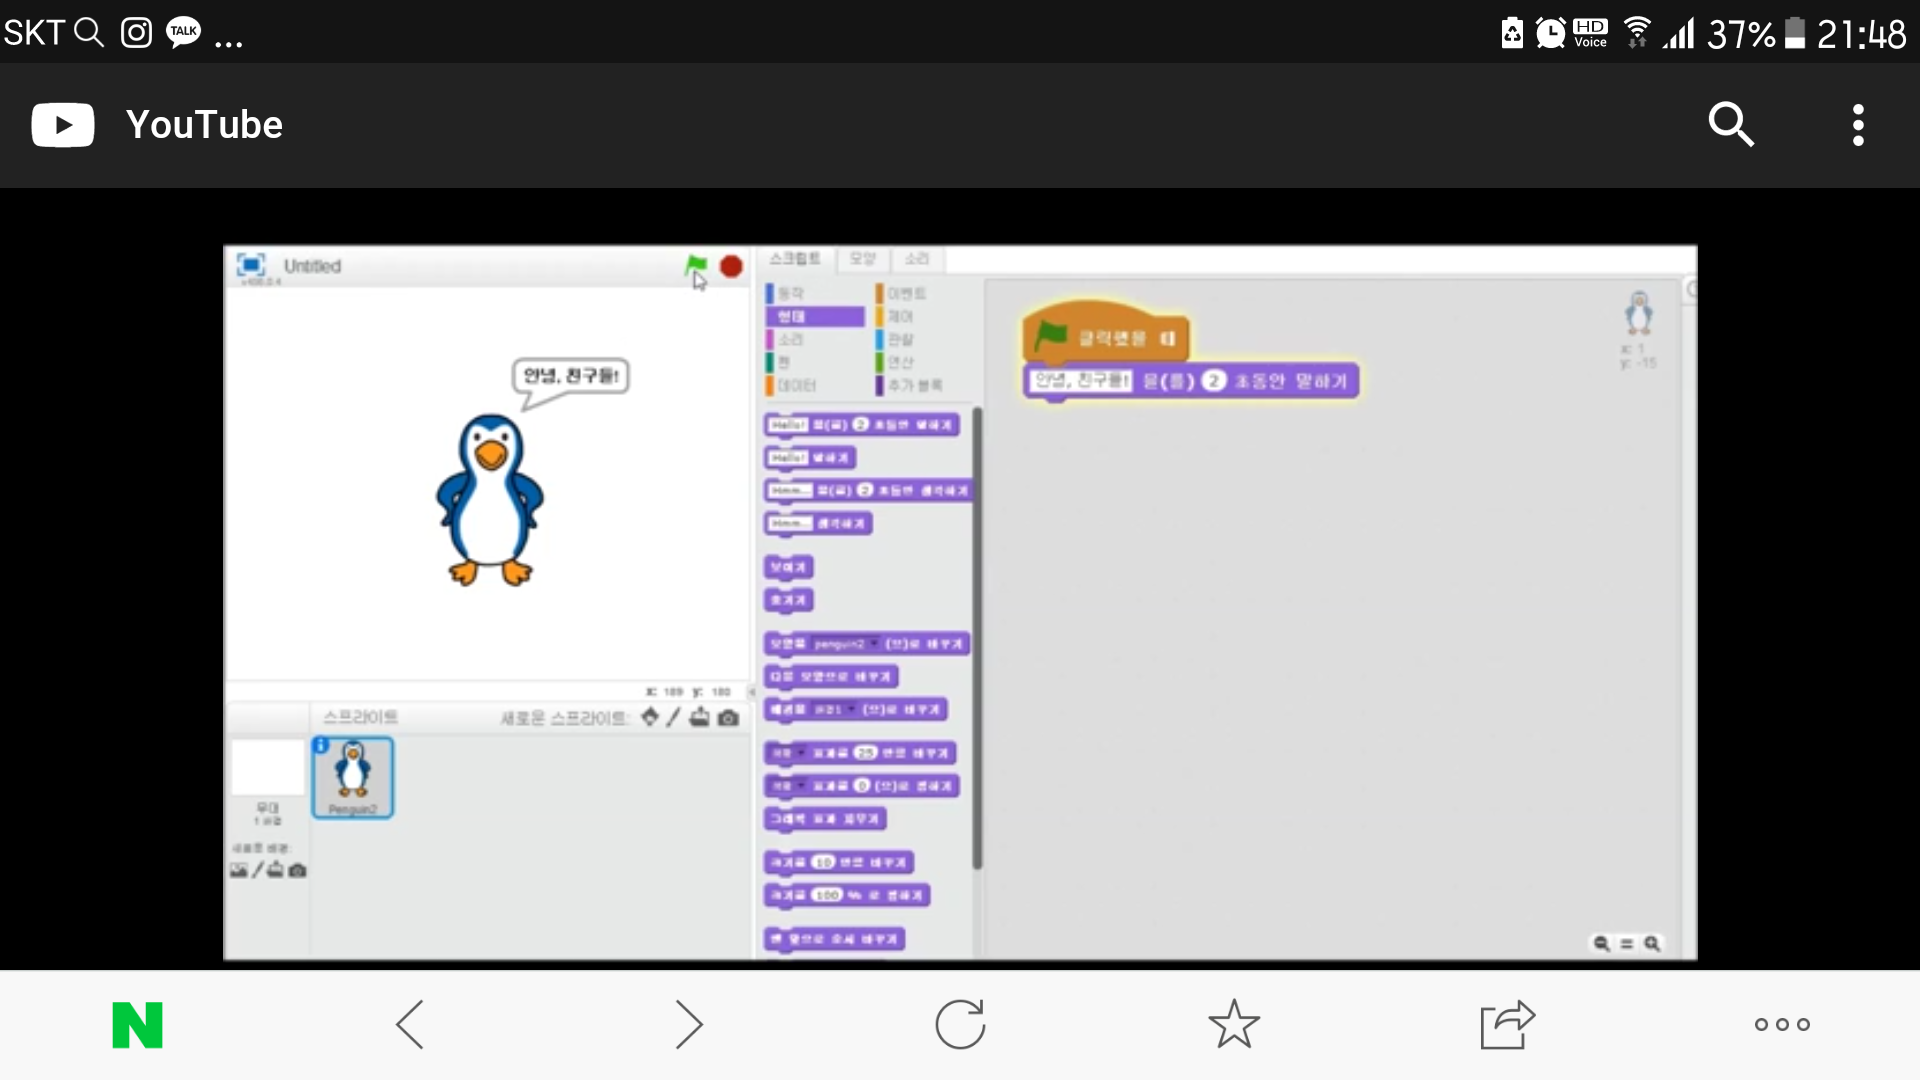Navigate back with left arrow
This screenshot has width=1920, height=1080.
[x=410, y=1025]
